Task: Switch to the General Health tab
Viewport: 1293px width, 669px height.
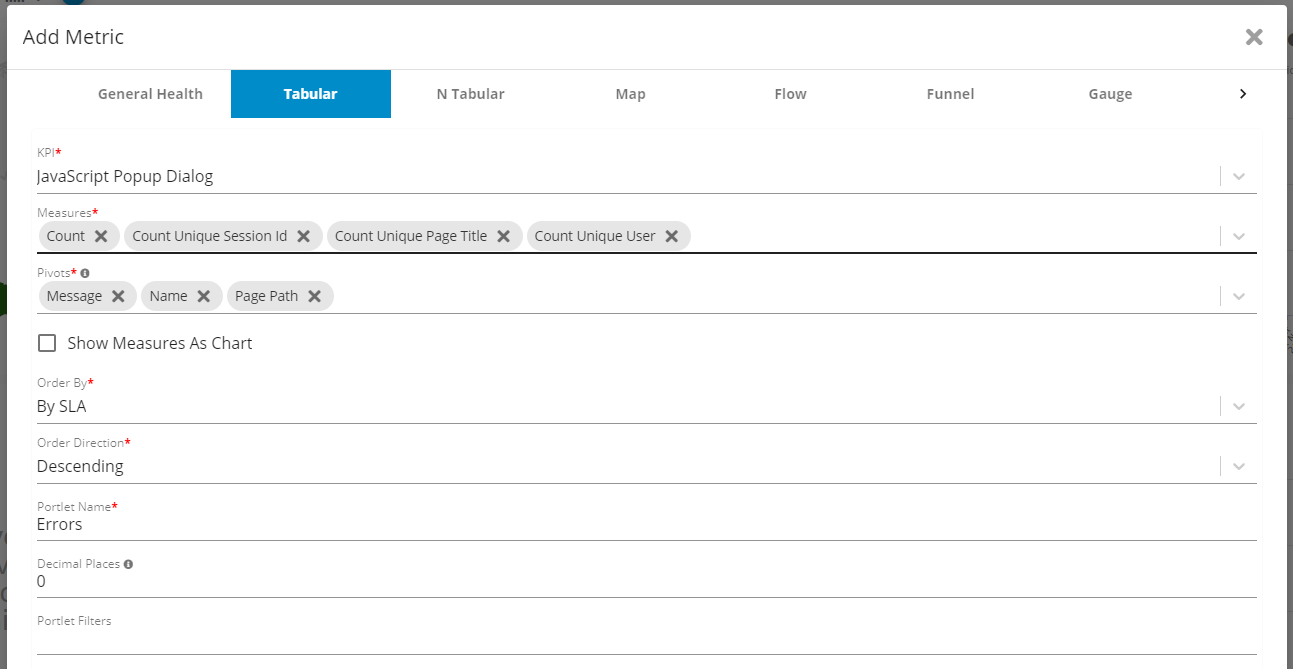Action: coord(150,94)
